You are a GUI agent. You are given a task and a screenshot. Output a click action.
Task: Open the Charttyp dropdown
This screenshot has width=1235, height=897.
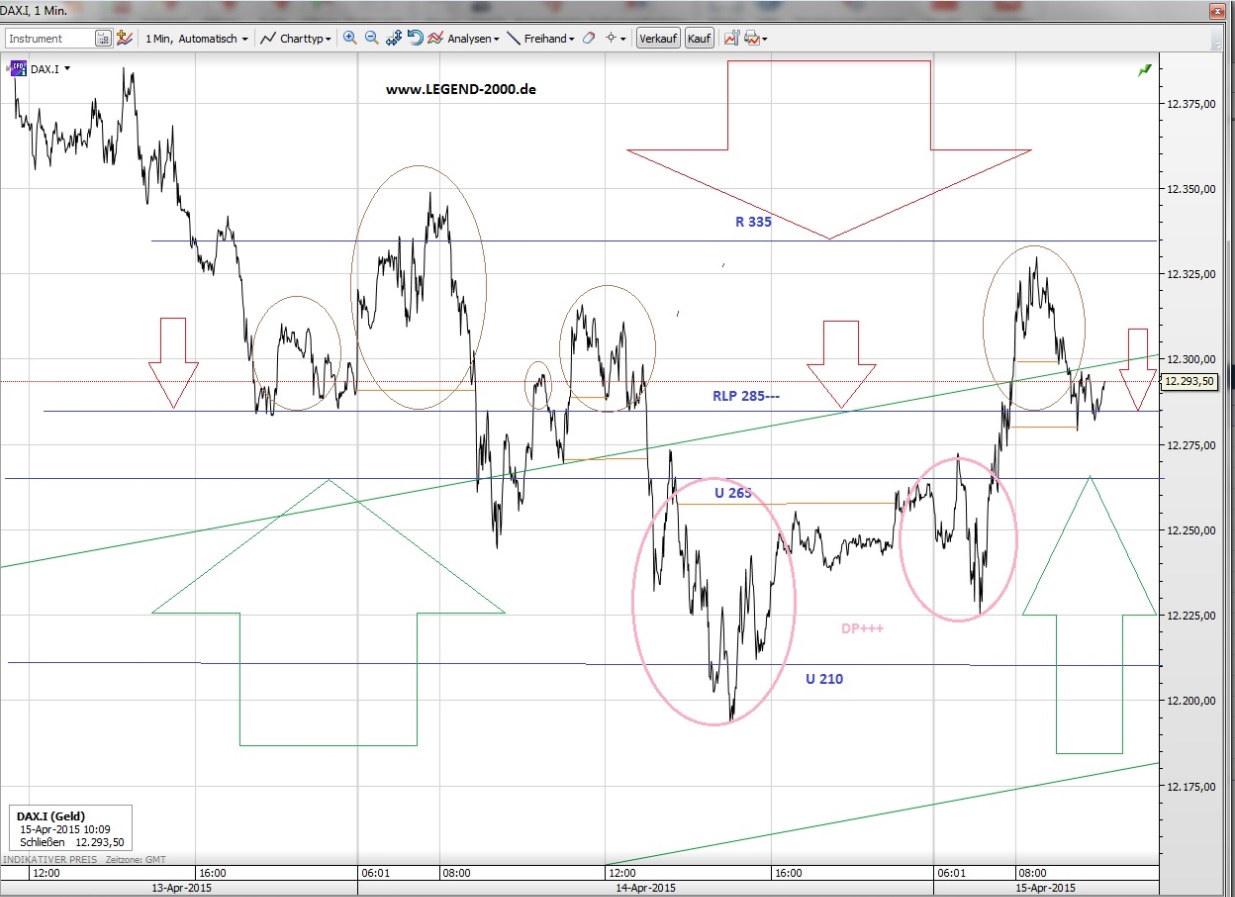[x=296, y=38]
